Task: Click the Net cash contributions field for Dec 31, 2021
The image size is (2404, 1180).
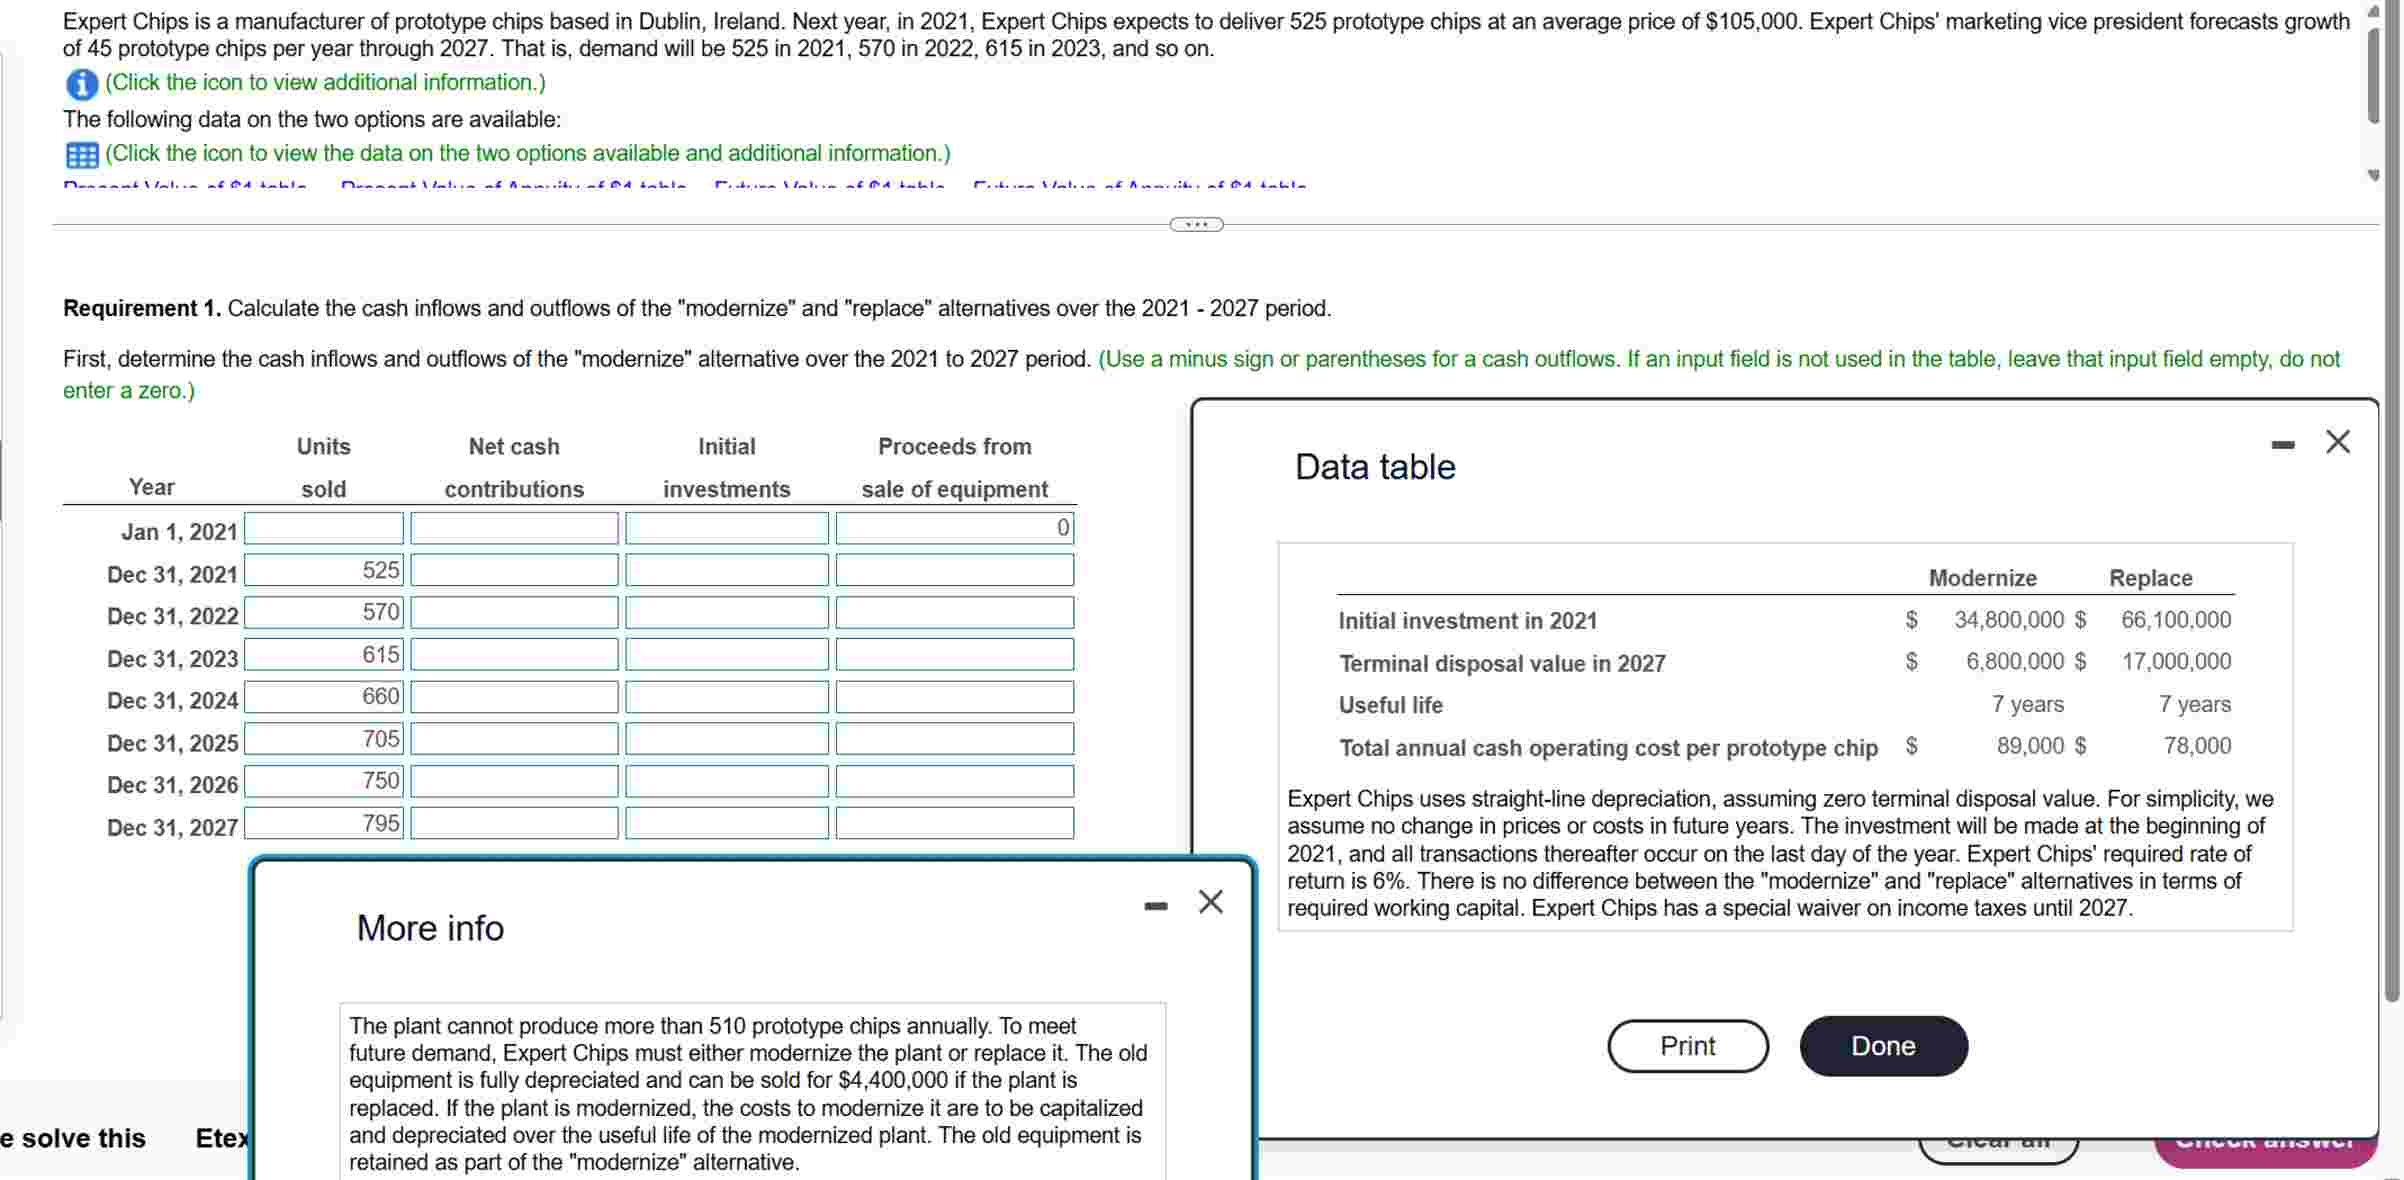Action: (x=514, y=570)
